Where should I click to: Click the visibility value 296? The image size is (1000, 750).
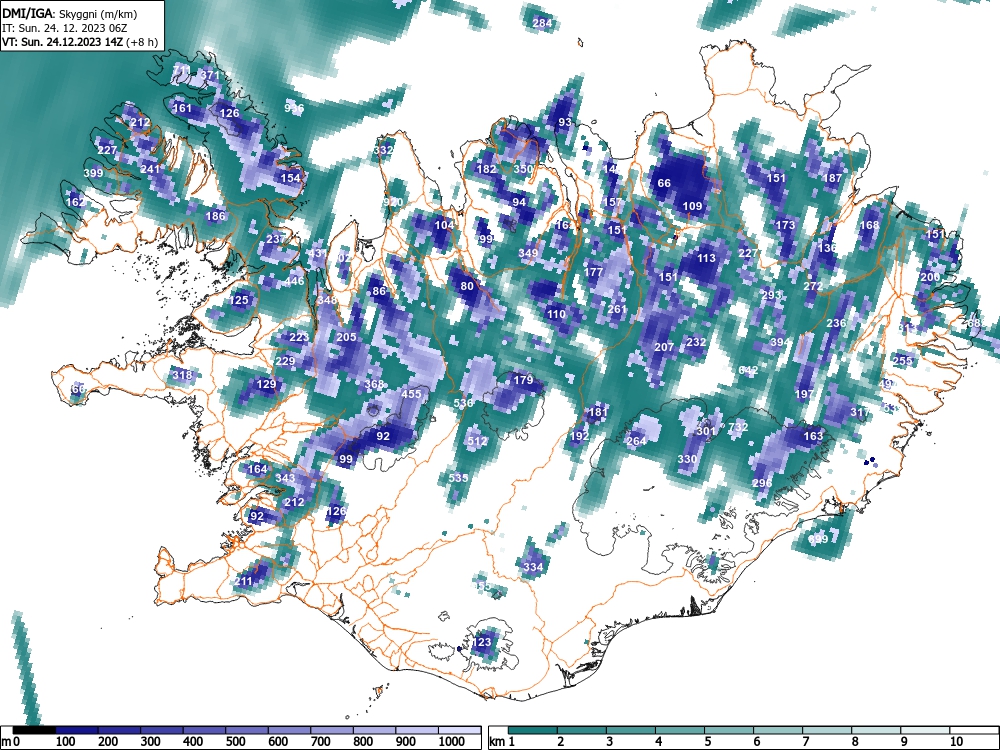762,483
